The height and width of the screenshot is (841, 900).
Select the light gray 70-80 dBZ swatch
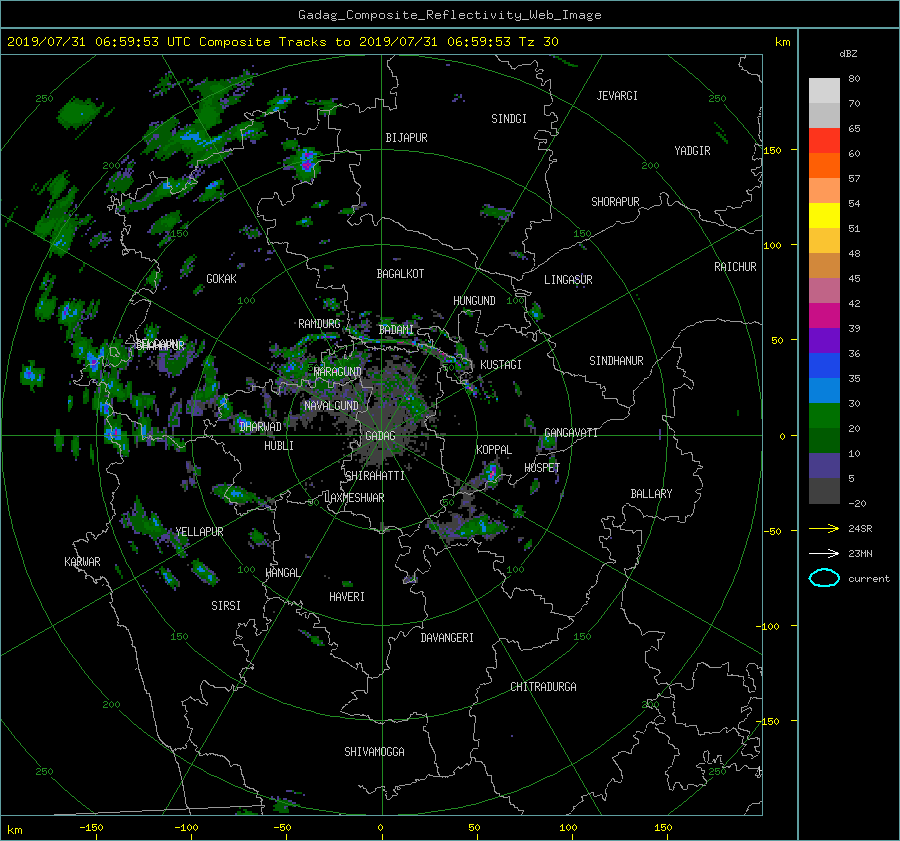[824, 91]
